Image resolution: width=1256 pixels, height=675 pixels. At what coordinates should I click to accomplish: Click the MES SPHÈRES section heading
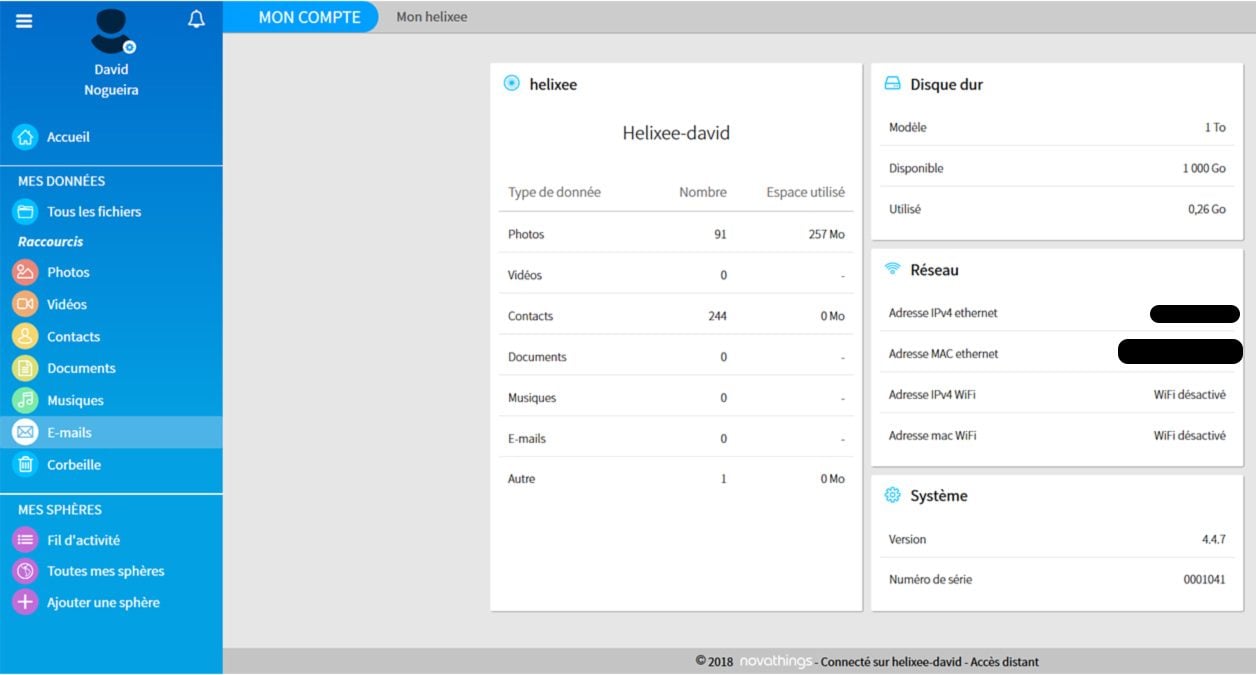click(x=60, y=510)
